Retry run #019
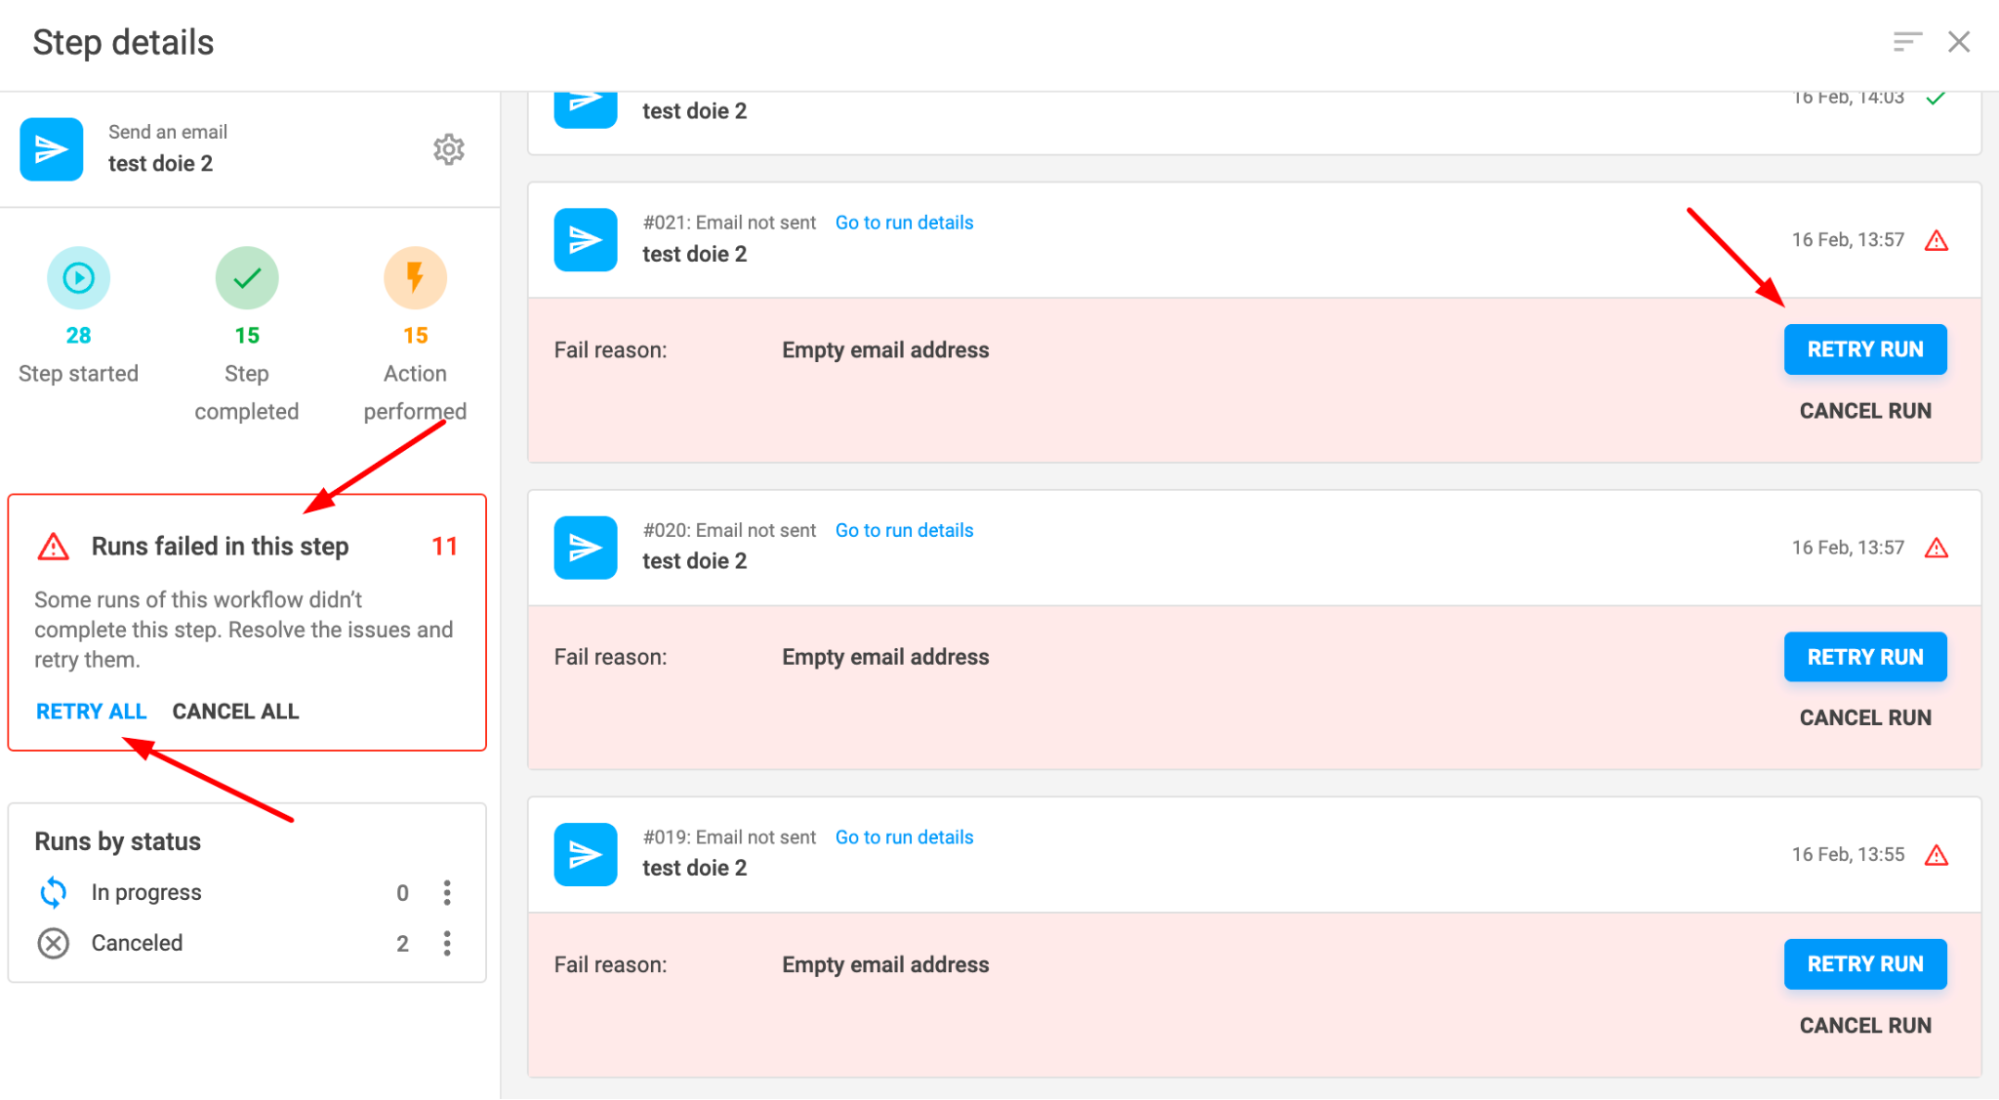 pyautogui.click(x=1865, y=964)
